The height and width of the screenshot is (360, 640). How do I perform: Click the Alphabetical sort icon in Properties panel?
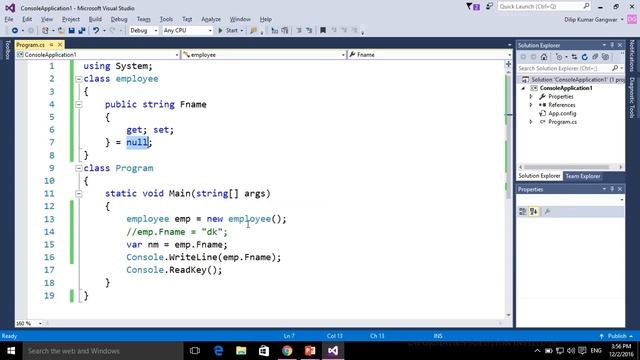(x=533, y=211)
